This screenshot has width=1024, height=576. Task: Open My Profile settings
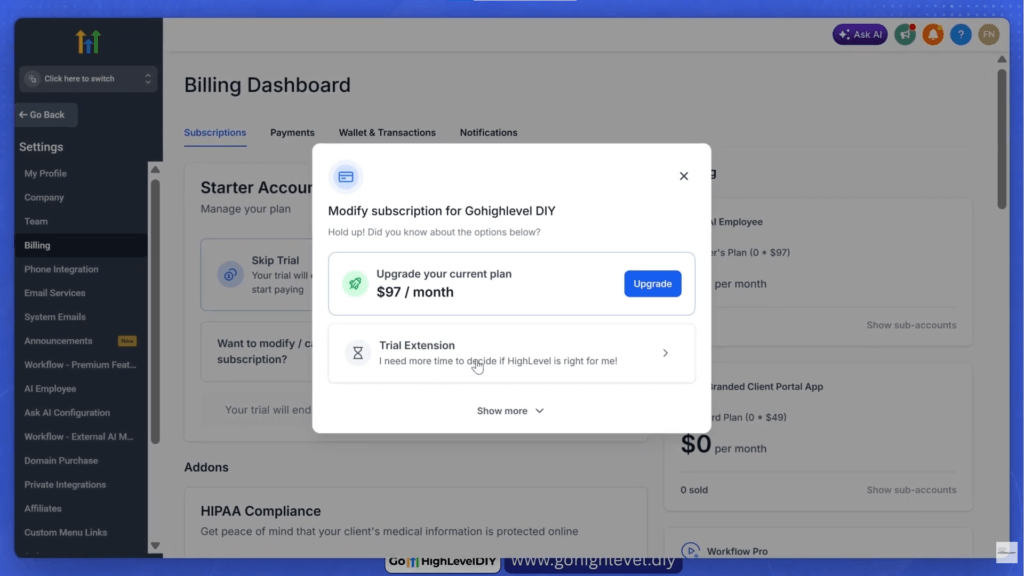click(x=45, y=173)
